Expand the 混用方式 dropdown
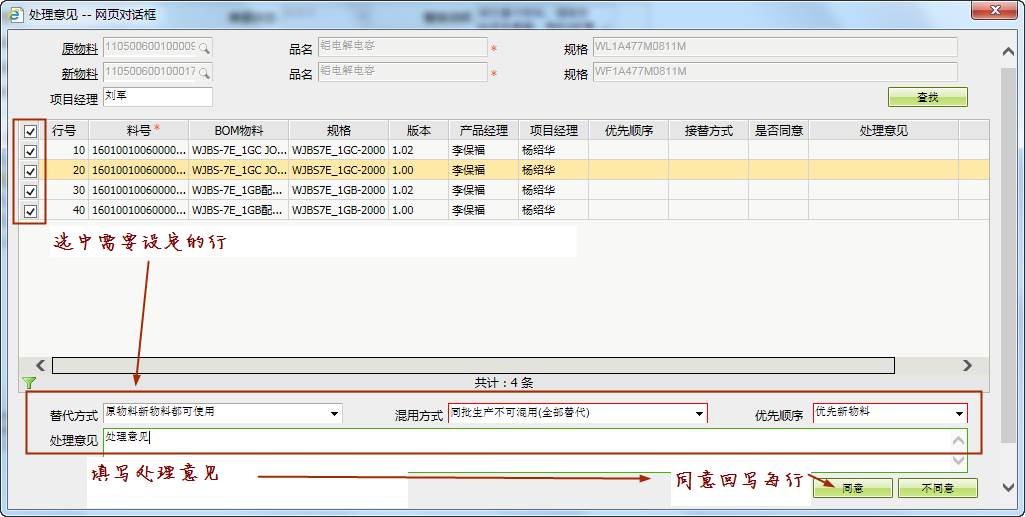This screenshot has width=1025, height=517. 699,413
